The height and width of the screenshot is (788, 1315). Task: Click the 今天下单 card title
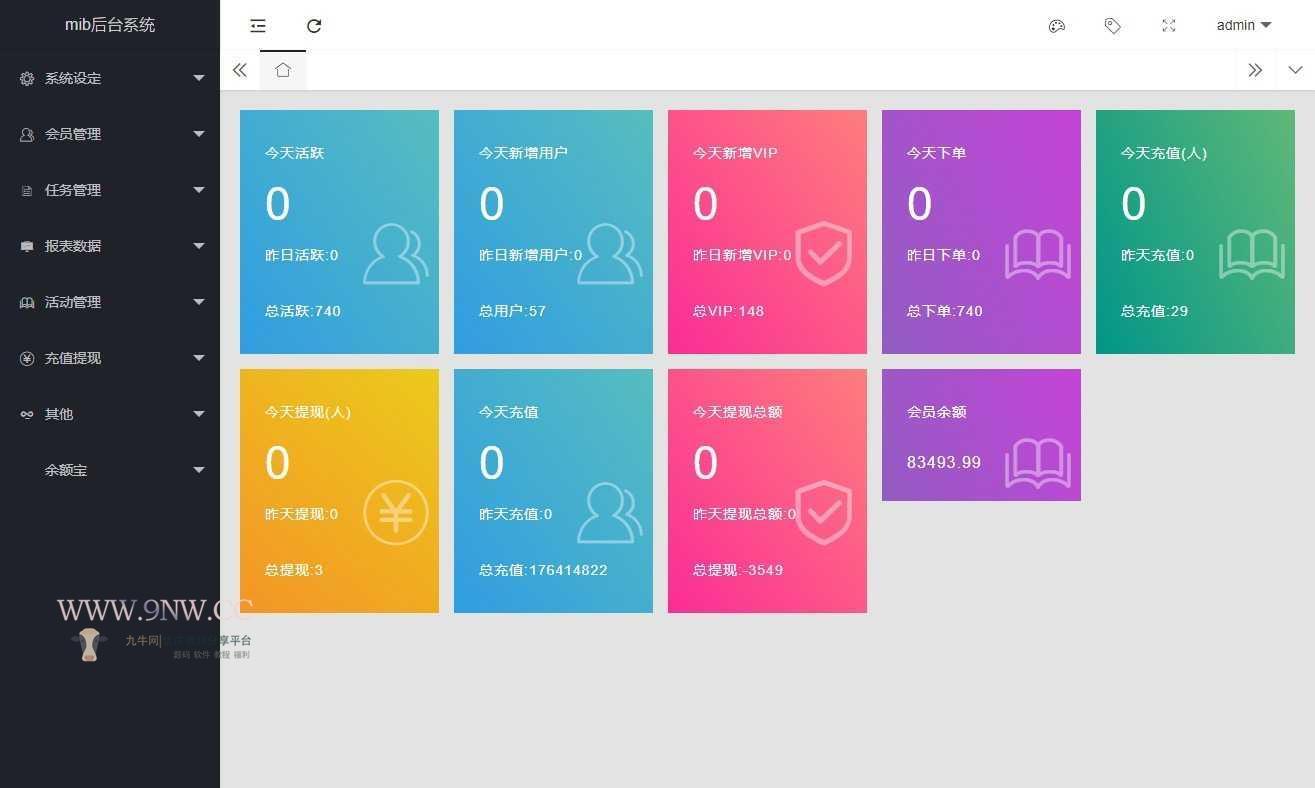(x=937, y=153)
